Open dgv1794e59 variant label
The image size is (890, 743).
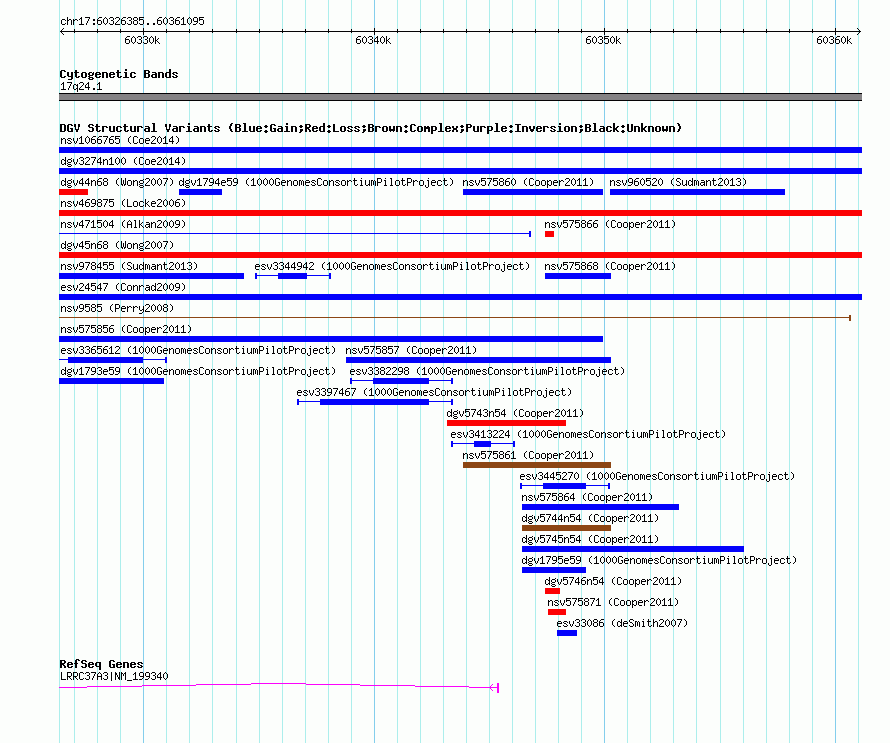tap(316, 182)
